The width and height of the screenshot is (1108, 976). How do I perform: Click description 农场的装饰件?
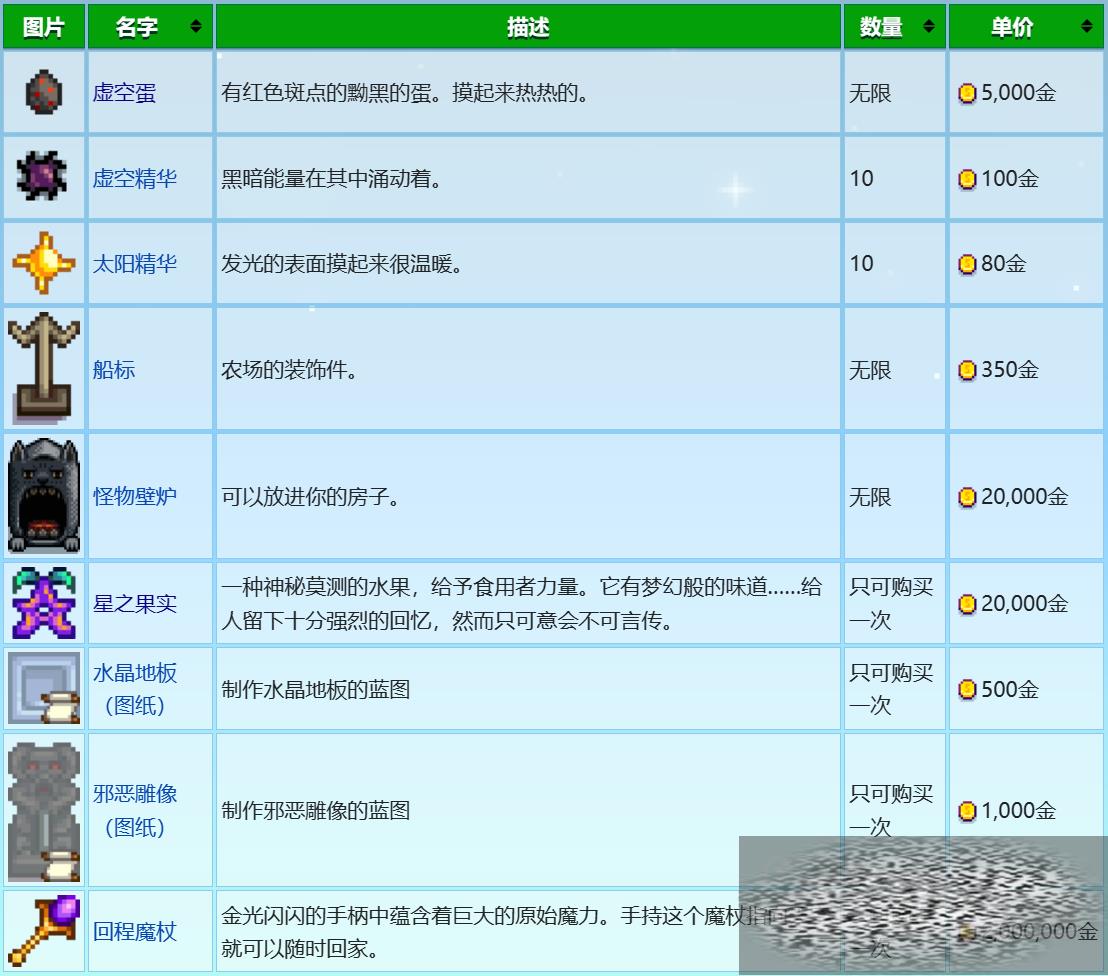pyautogui.click(x=289, y=370)
